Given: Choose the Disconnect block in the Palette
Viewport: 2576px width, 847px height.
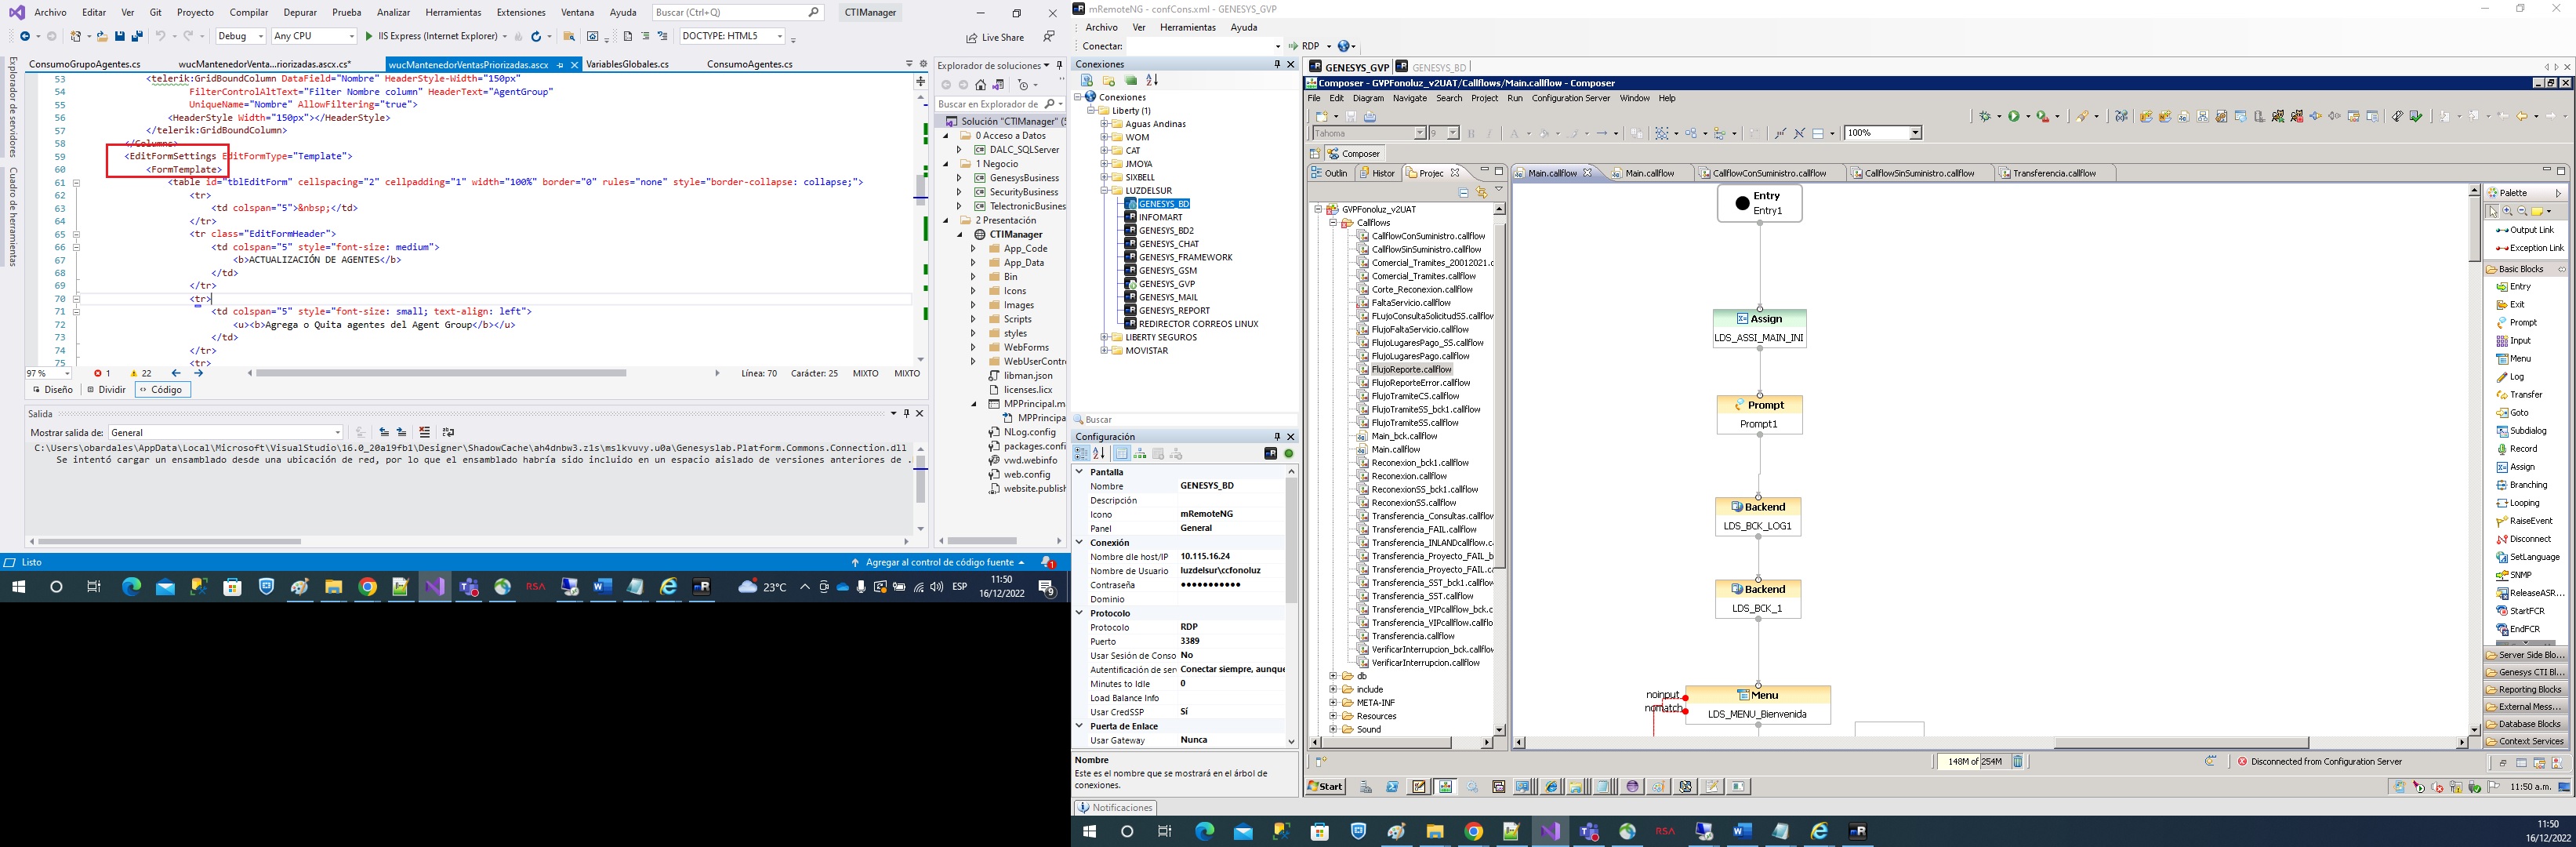Looking at the screenshot, I should tap(2529, 539).
